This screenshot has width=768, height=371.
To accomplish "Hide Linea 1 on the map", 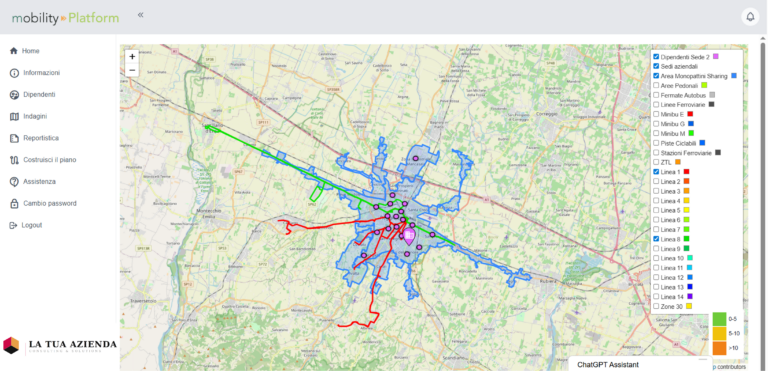I will coord(656,172).
